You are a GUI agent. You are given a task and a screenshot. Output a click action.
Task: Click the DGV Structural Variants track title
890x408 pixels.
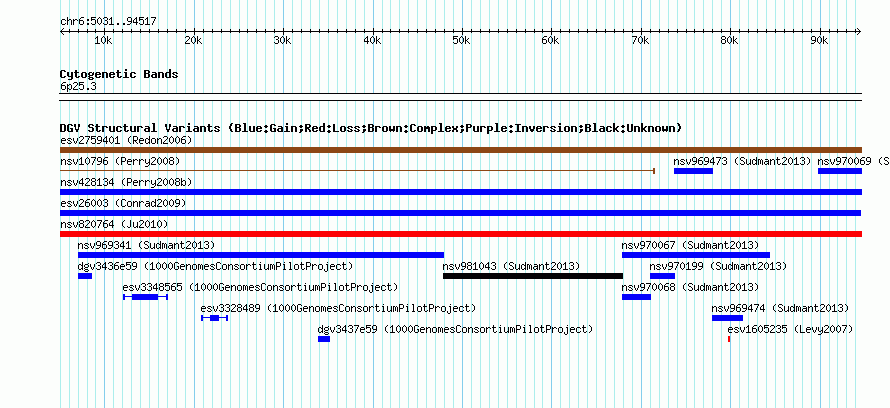click(371, 128)
